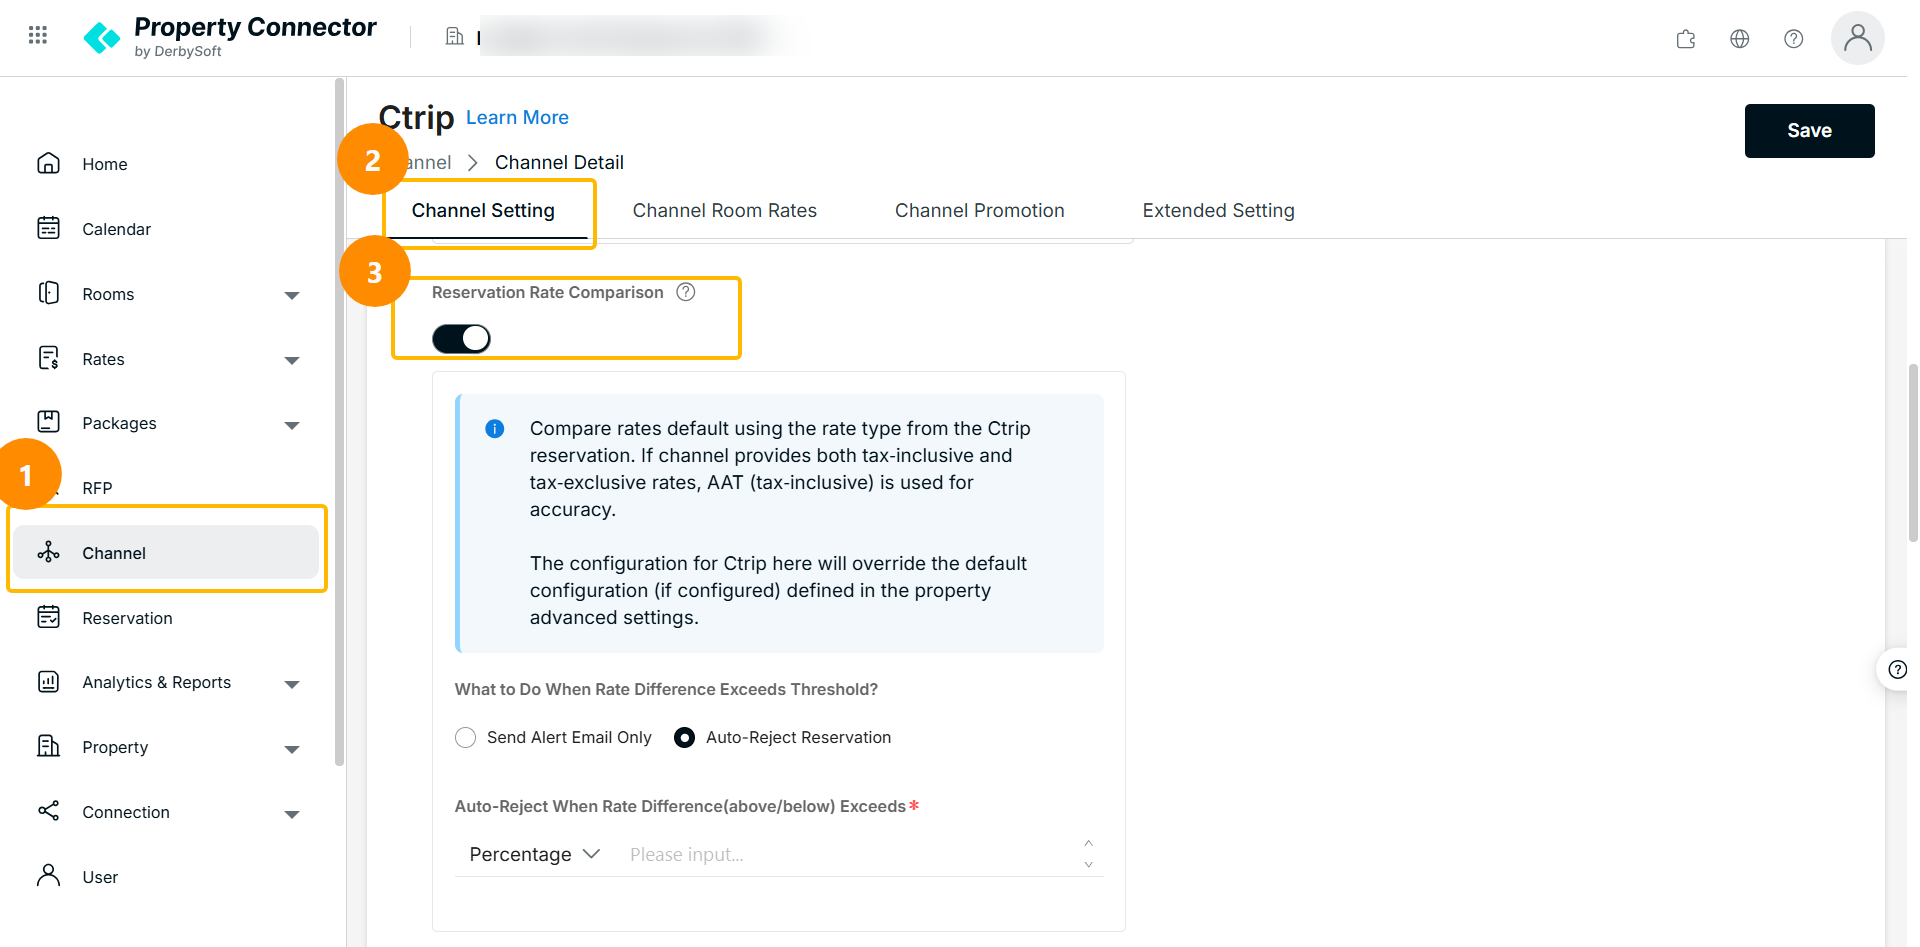Open the language globe icon
This screenshot has width=1920, height=947.
(x=1740, y=39)
